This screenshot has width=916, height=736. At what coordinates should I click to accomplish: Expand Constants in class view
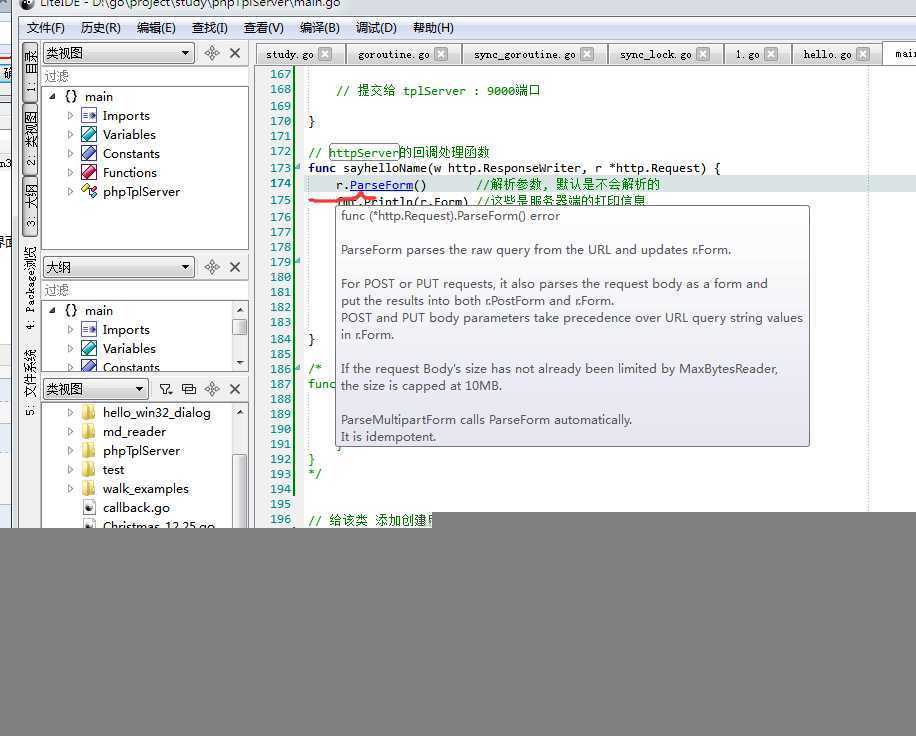point(71,154)
